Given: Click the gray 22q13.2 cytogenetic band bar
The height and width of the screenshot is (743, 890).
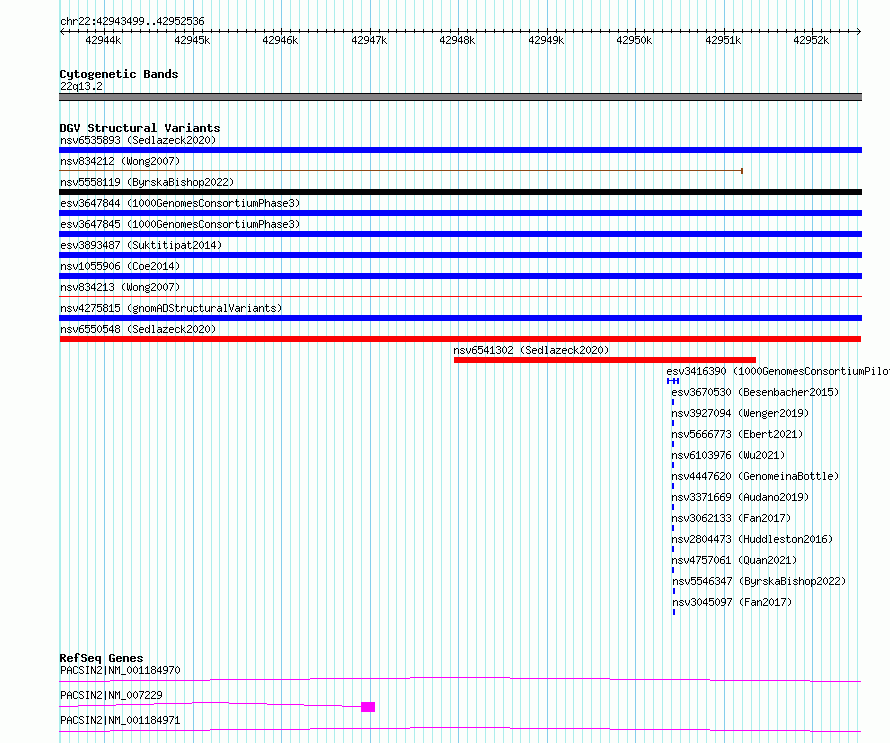Looking at the screenshot, I should pos(460,97).
